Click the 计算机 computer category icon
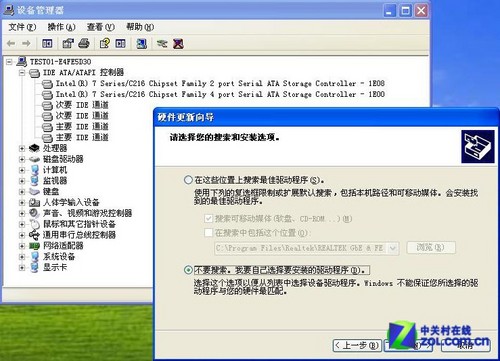 point(34,170)
